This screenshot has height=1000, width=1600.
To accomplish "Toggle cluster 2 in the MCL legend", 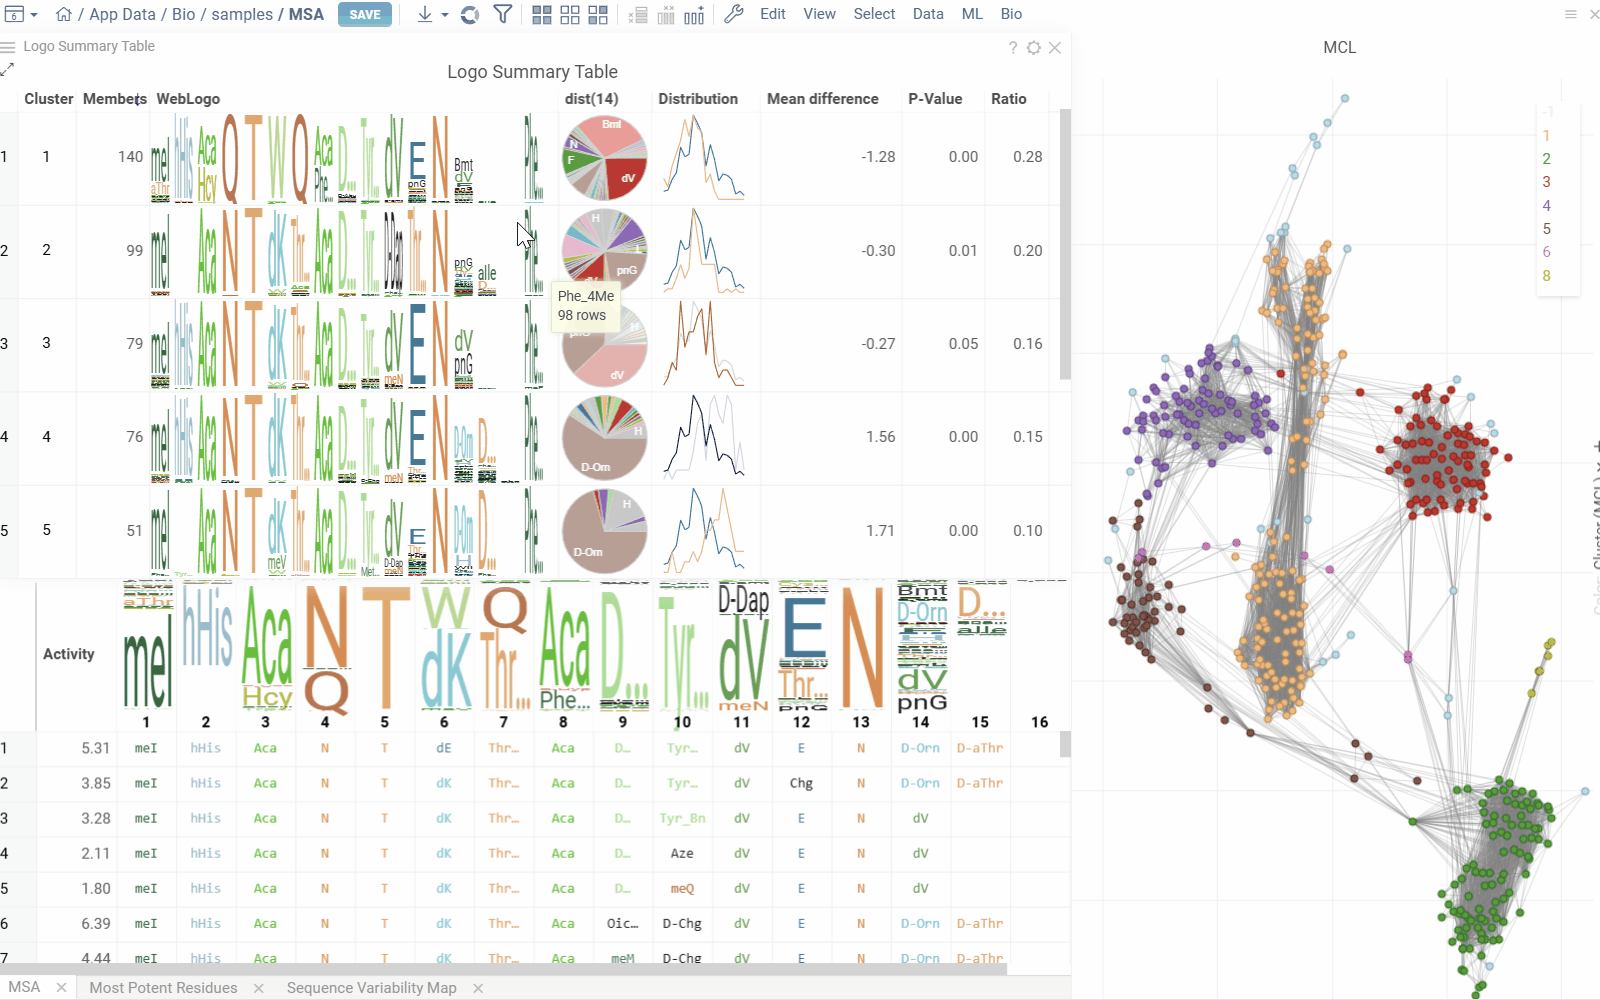I will [x=1546, y=159].
